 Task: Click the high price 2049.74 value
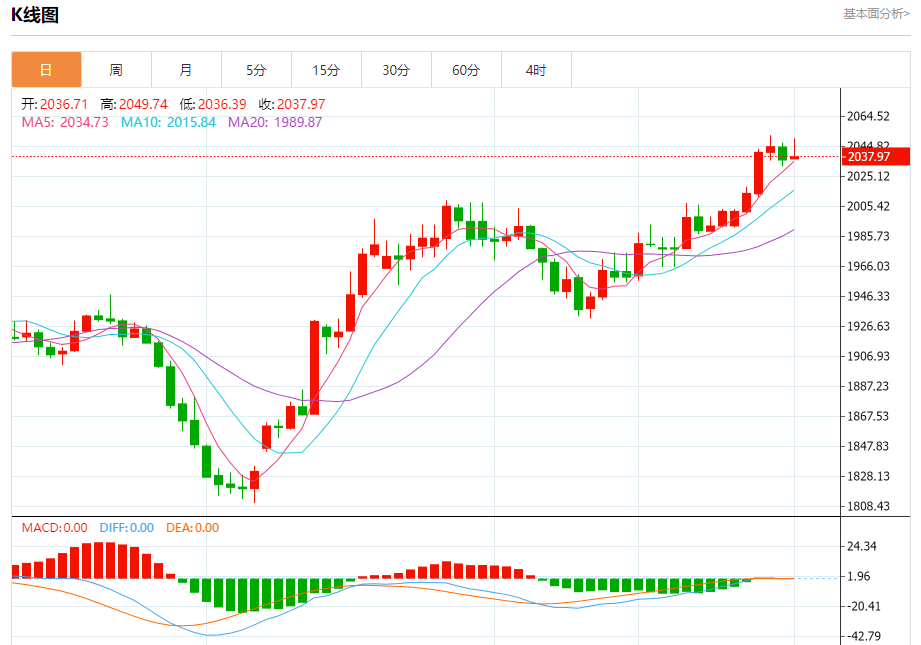coord(143,104)
